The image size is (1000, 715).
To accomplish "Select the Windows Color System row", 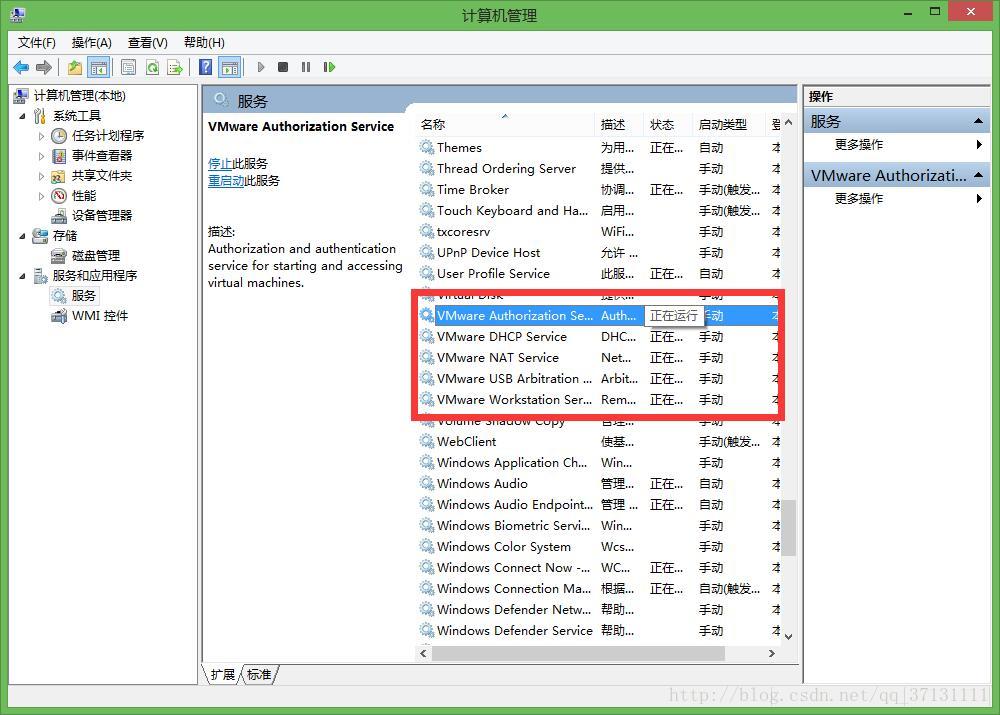I will click(599, 547).
